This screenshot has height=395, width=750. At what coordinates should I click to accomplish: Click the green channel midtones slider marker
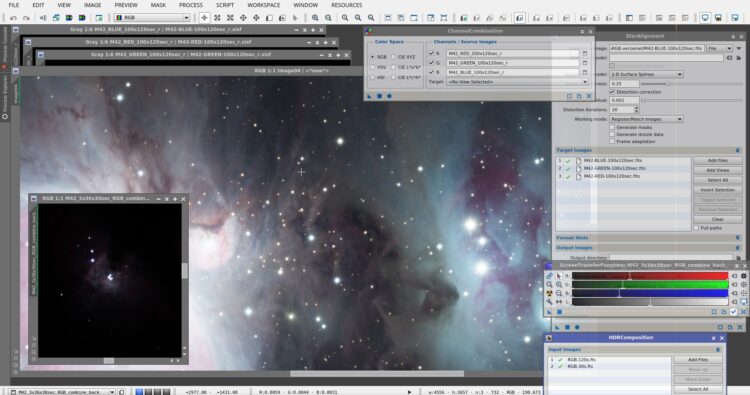point(622,285)
